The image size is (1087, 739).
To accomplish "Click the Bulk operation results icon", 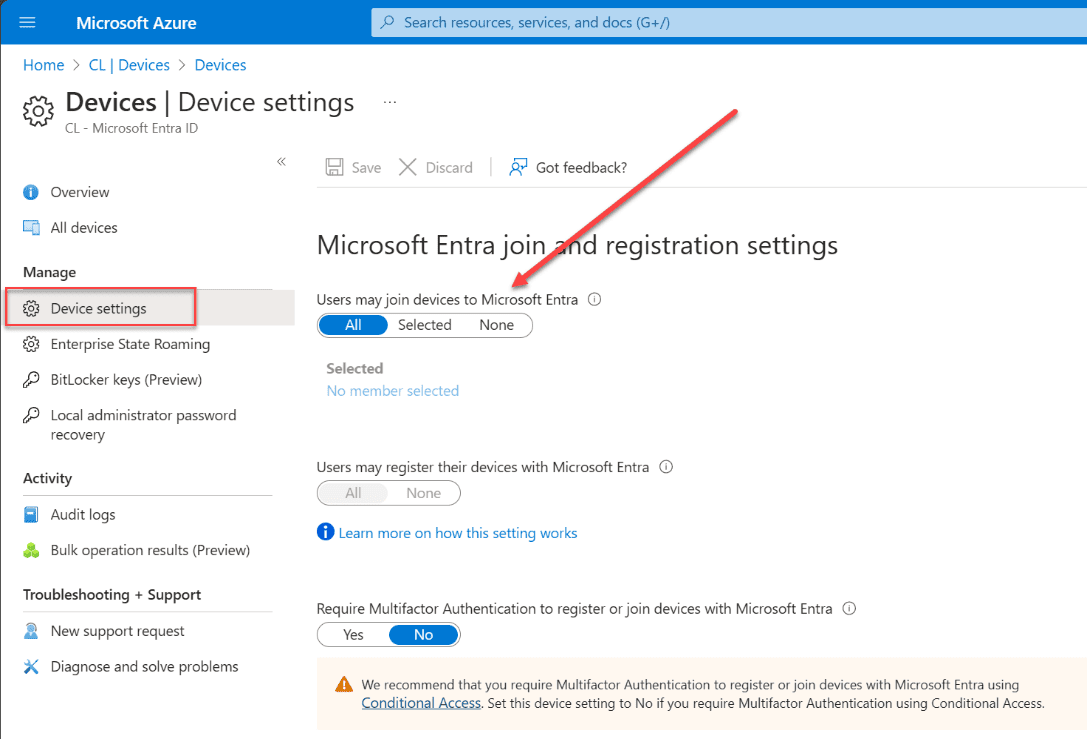I will click(x=31, y=550).
